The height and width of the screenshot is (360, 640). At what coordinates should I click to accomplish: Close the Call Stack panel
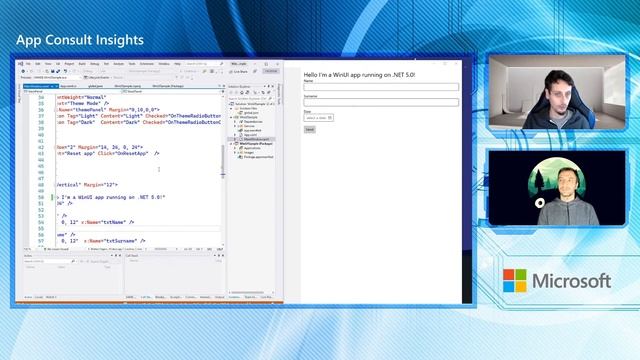point(223,256)
